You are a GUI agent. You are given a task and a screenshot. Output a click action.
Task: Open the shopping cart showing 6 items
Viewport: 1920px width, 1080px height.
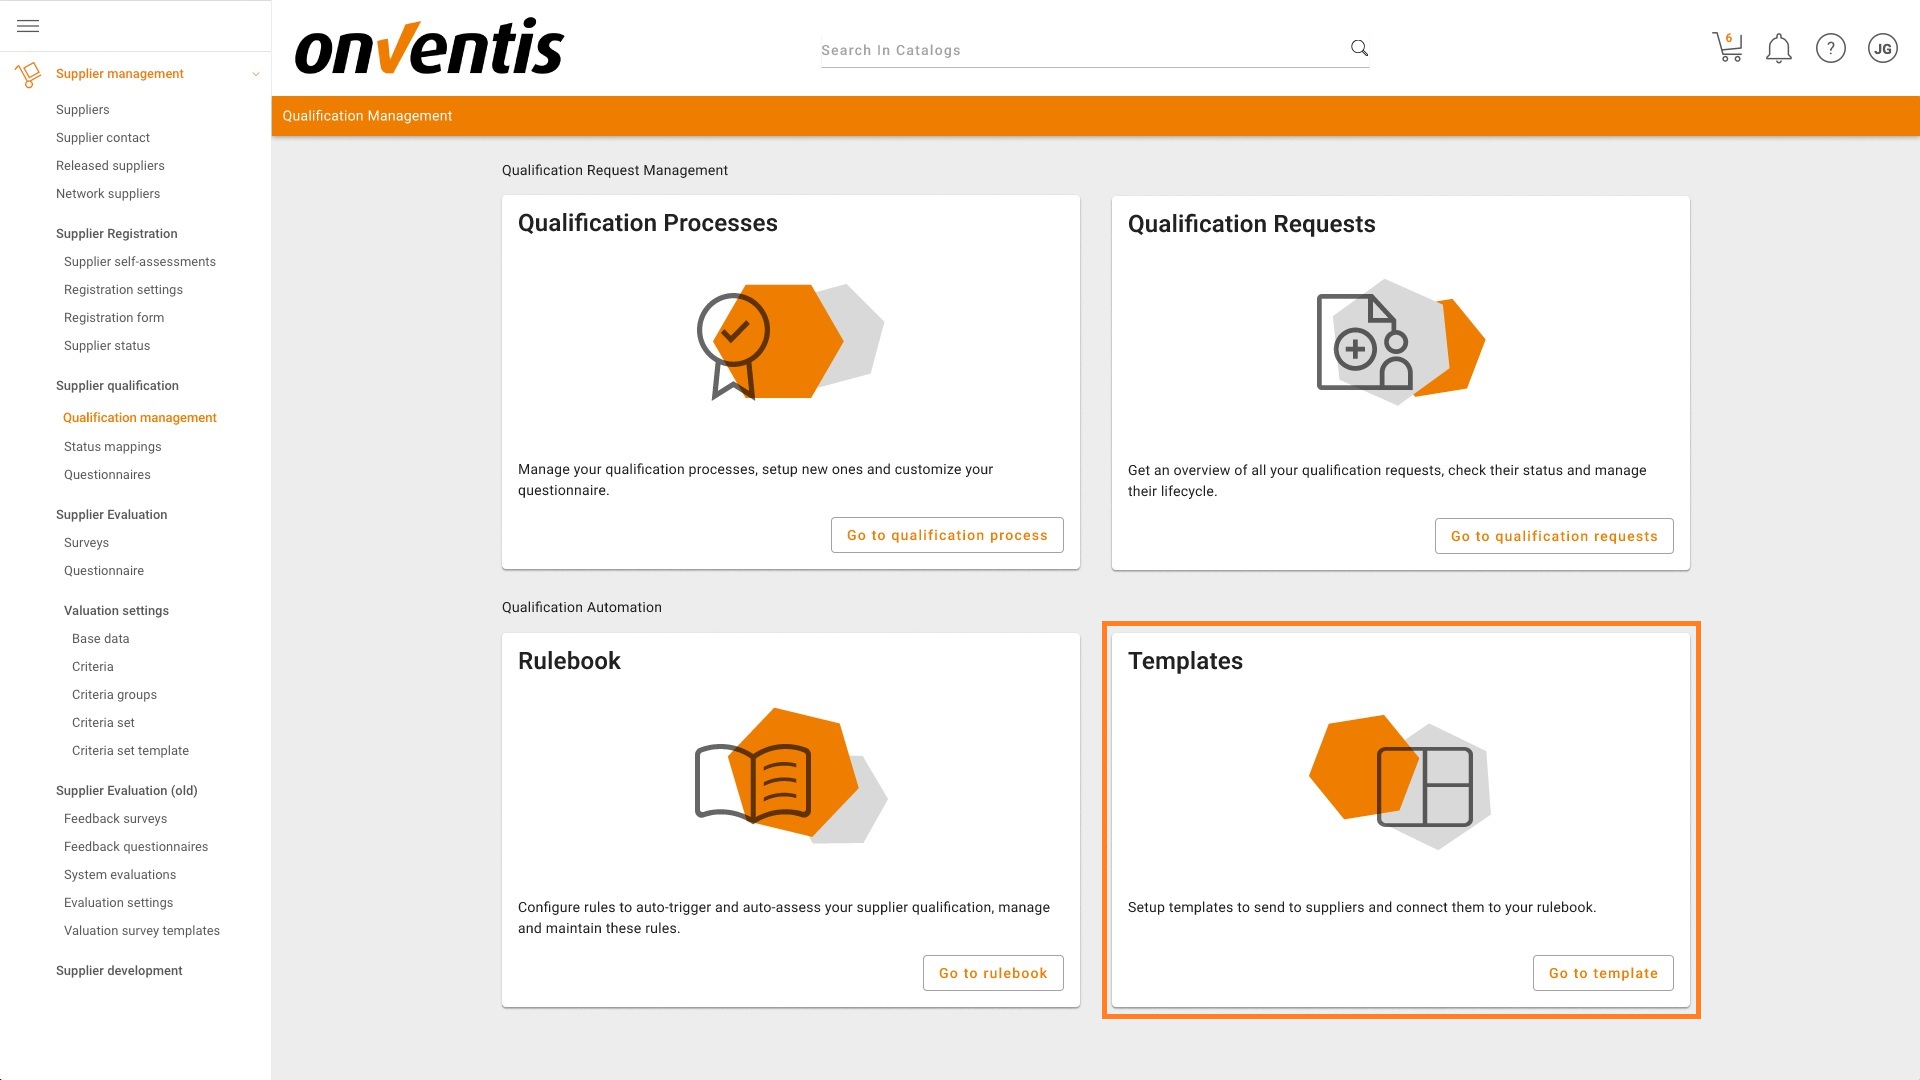click(1728, 48)
